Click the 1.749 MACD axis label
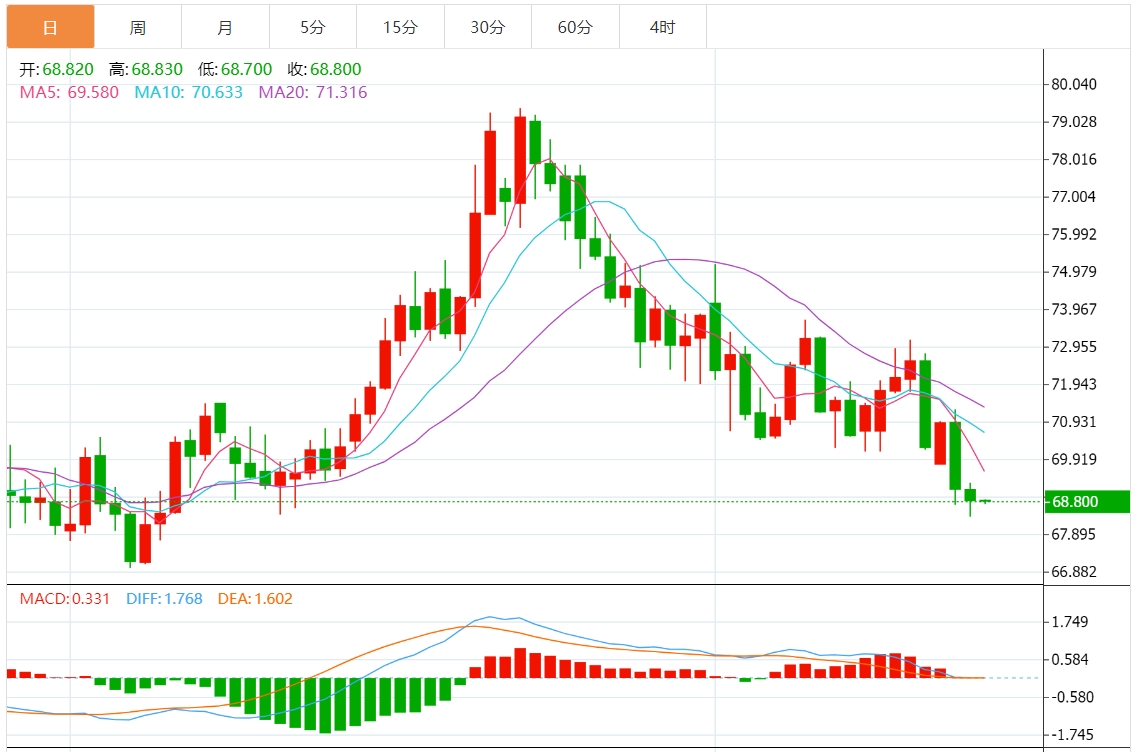1139x752 pixels. point(1070,622)
